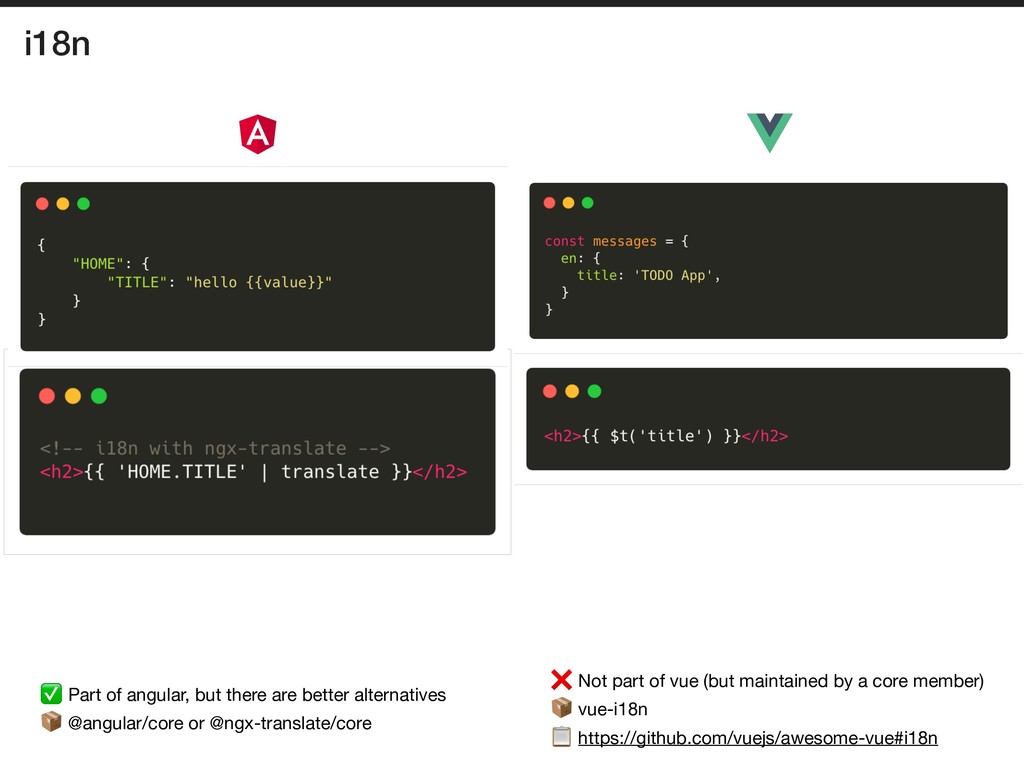
Task: Click red dot in Angular JSON code window
Action: pos(42,204)
